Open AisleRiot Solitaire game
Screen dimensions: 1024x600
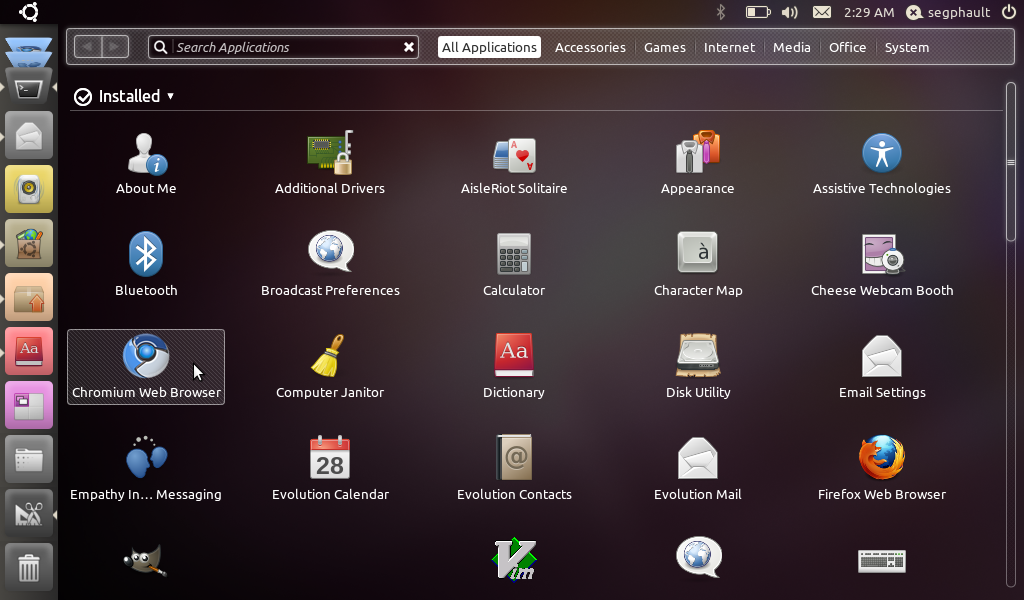513,162
